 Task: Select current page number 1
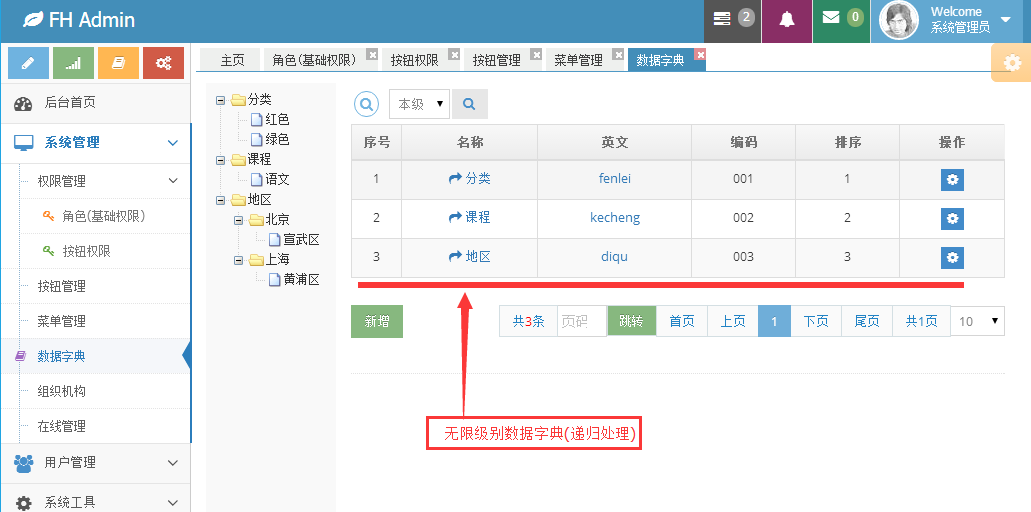775,321
